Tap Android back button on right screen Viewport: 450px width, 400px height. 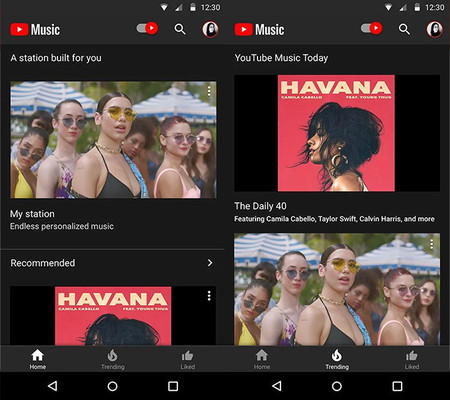277,386
